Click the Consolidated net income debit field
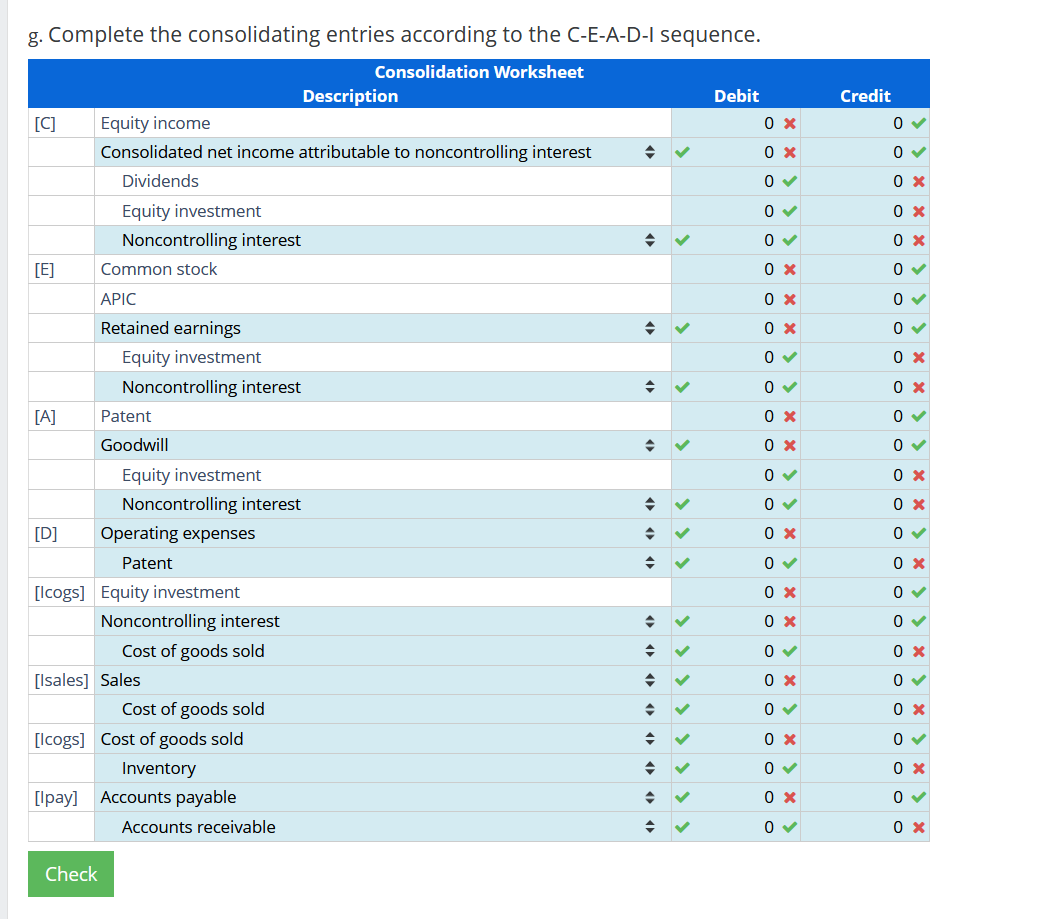Image resolution: width=1060 pixels, height=919 pixels. pyautogui.click(x=737, y=152)
